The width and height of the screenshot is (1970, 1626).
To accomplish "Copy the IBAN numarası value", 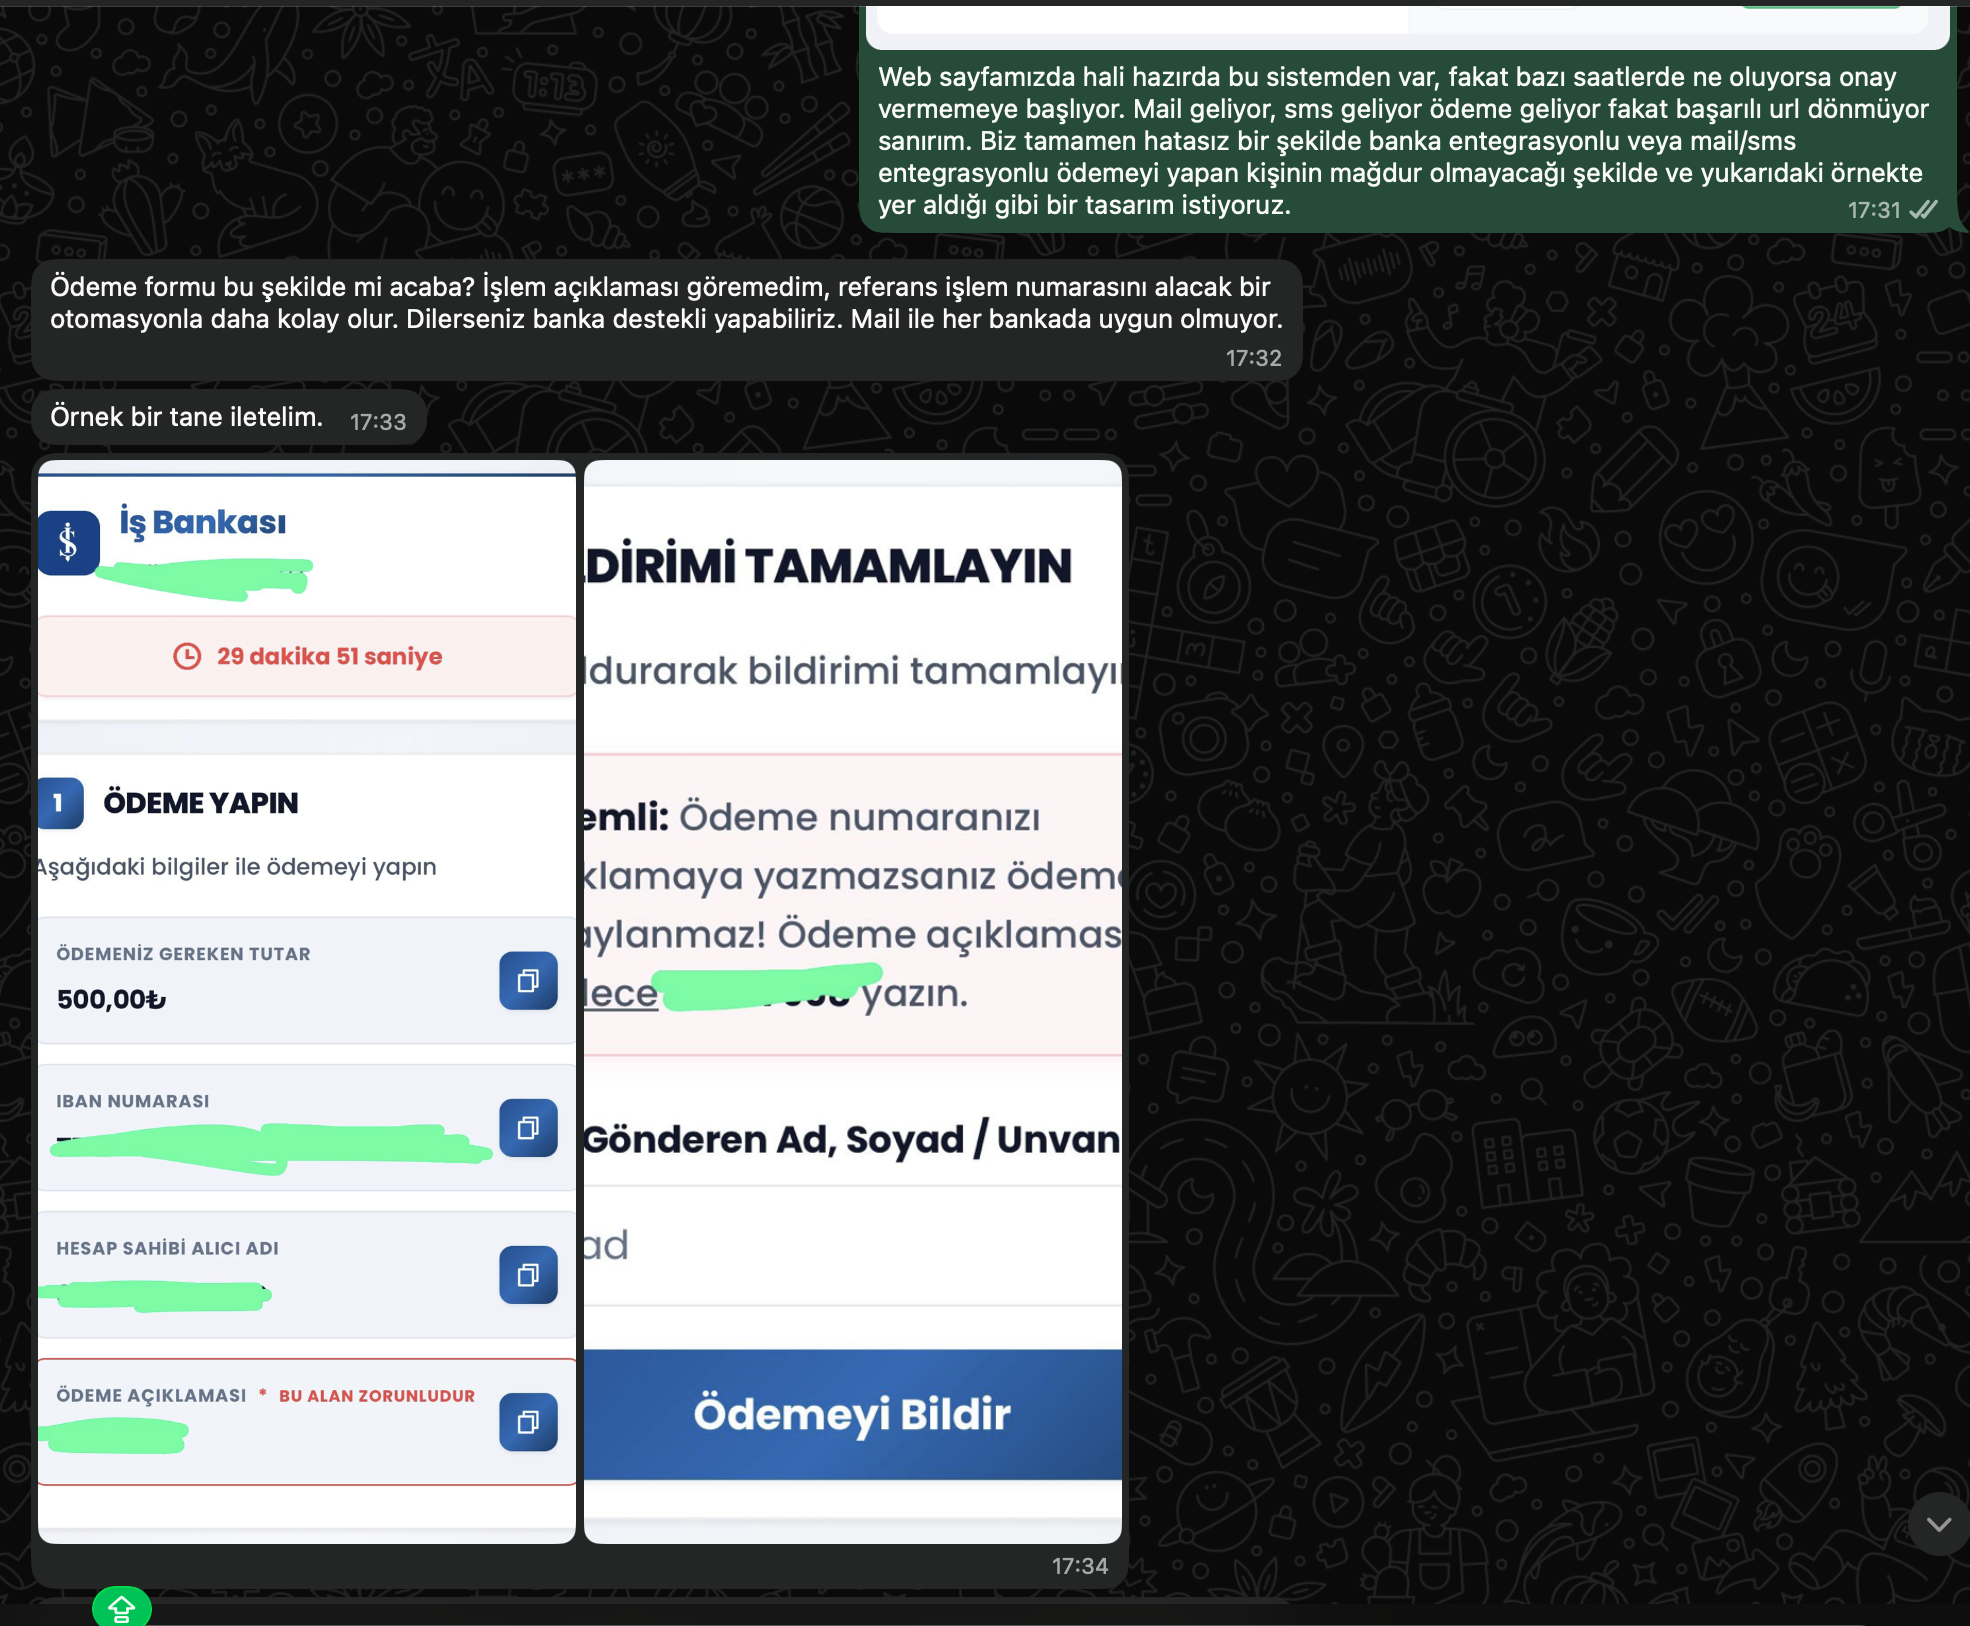I will click(x=528, y=1128).
